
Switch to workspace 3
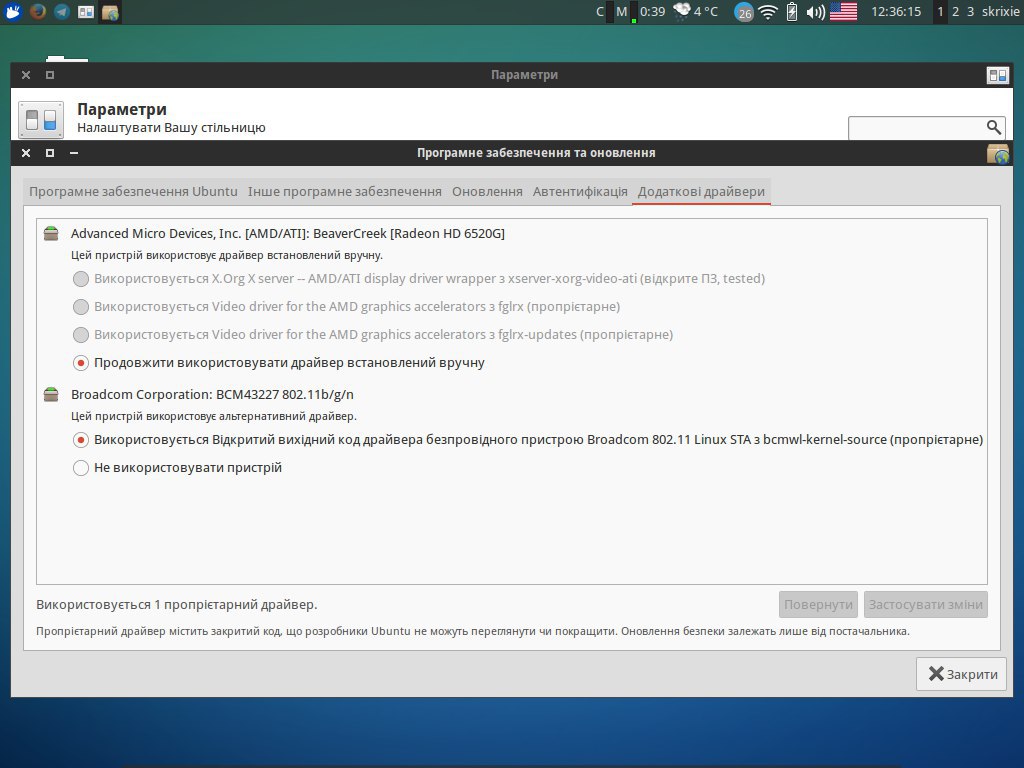pos(970,12)
